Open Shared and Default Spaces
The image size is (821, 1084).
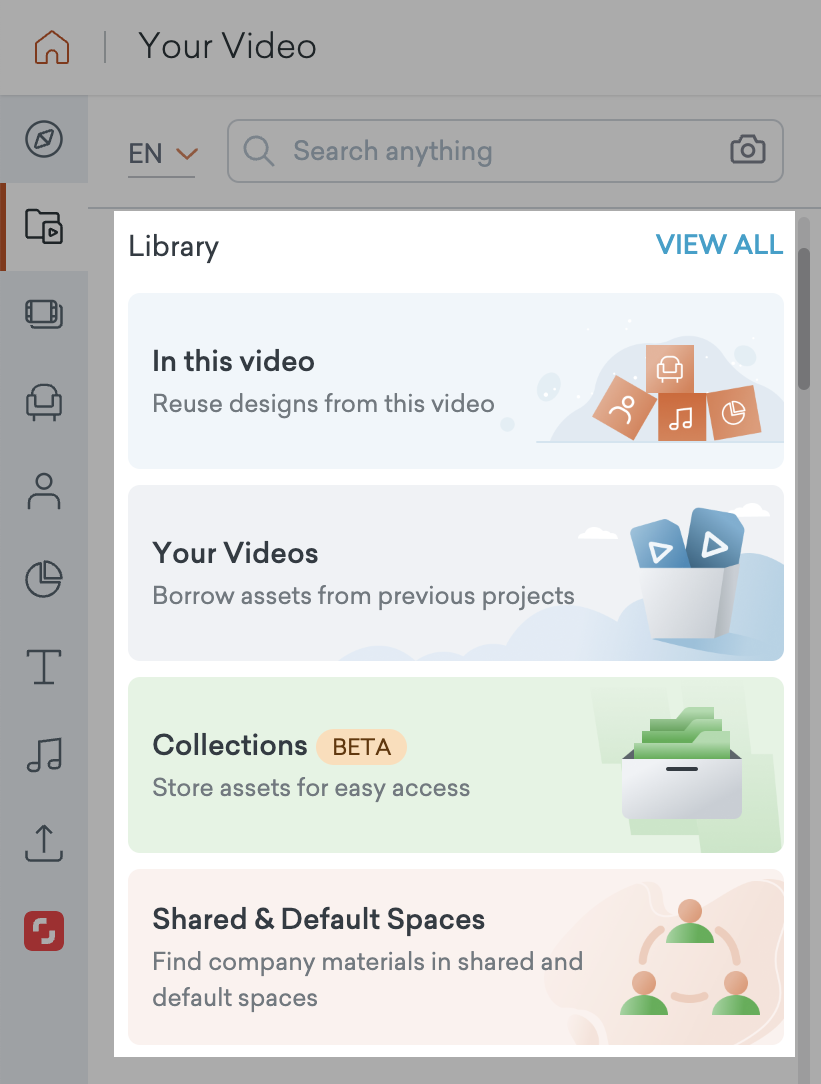[455, 956]
